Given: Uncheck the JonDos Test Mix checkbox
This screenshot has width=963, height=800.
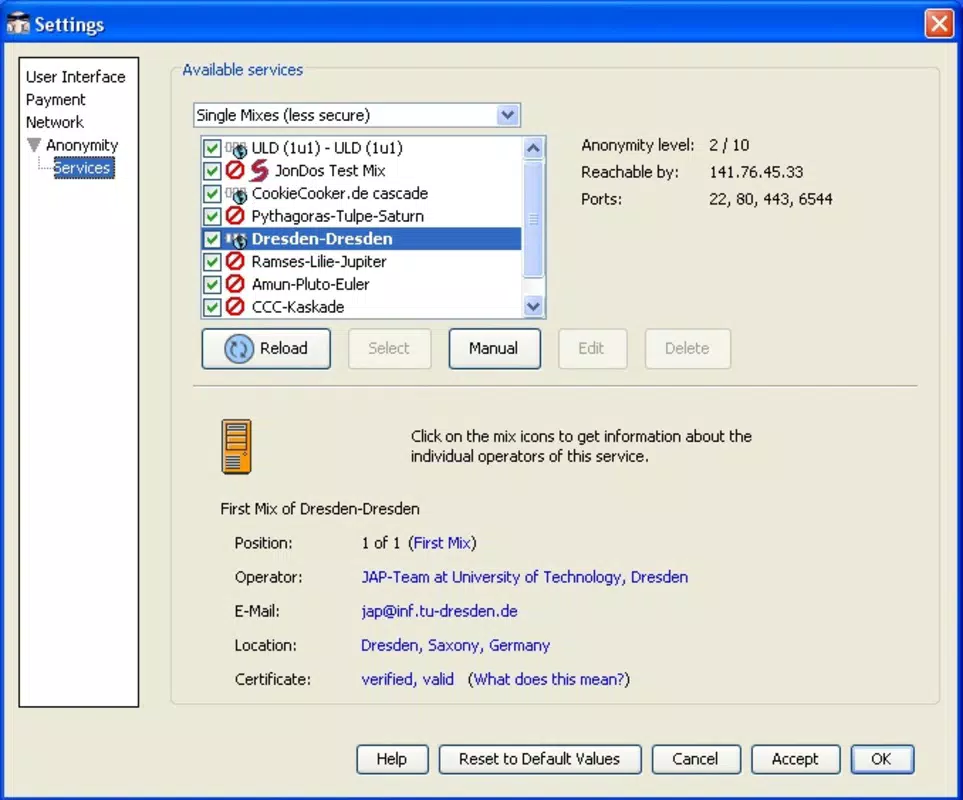Looking at the screenshot, I should (x=212, y=171).
